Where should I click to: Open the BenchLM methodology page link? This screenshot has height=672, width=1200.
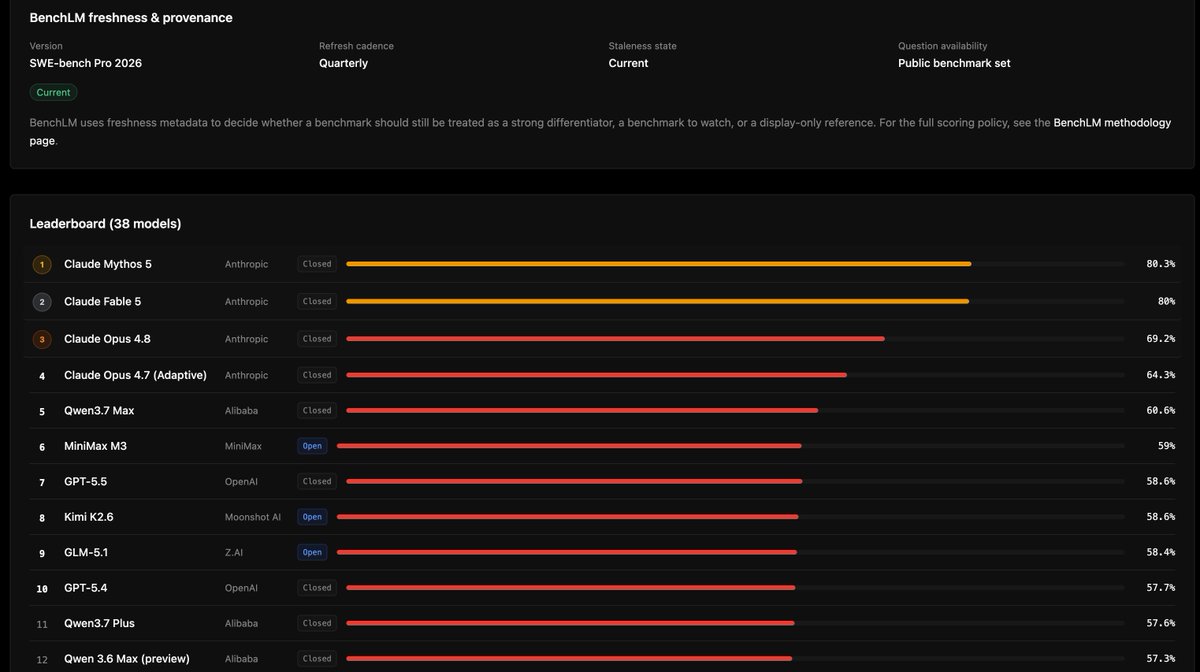[x=1112, y=122]
